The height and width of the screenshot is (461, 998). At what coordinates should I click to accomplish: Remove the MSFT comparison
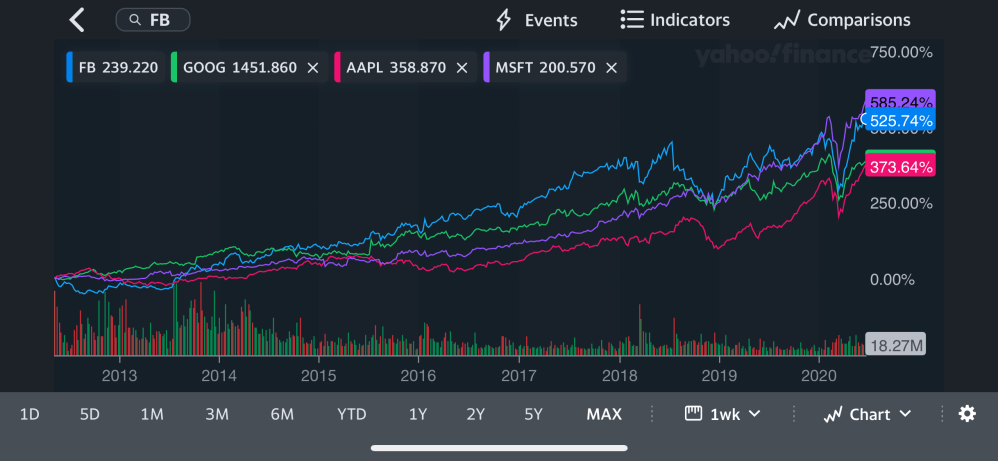tap(612, 68)
